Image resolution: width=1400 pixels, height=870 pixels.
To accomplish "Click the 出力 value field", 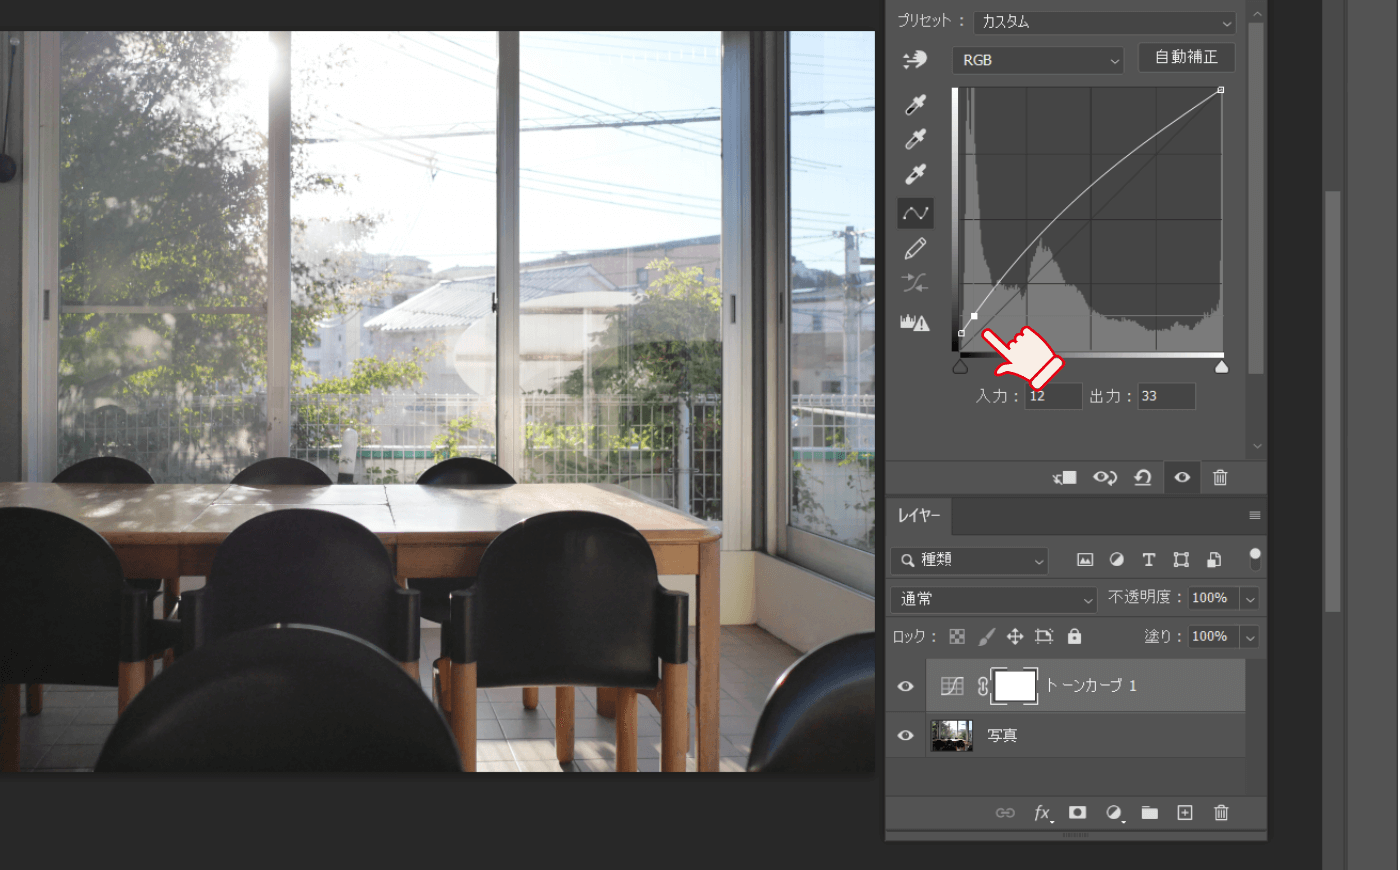I will click(1166, 396).
